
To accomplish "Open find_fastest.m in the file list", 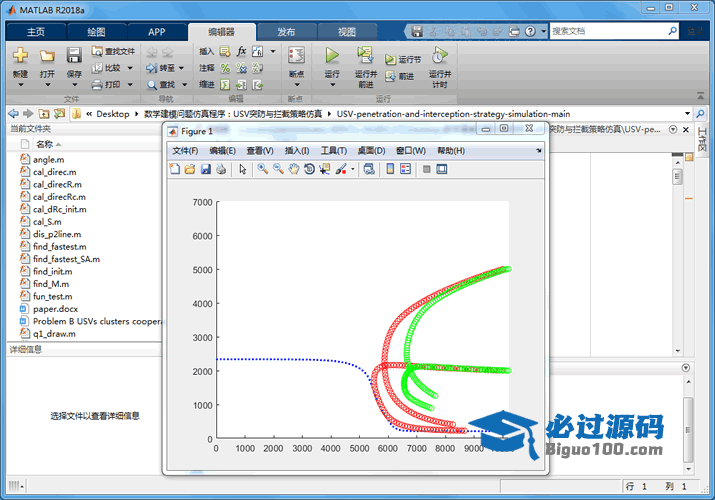I will [x=59, y=246].
